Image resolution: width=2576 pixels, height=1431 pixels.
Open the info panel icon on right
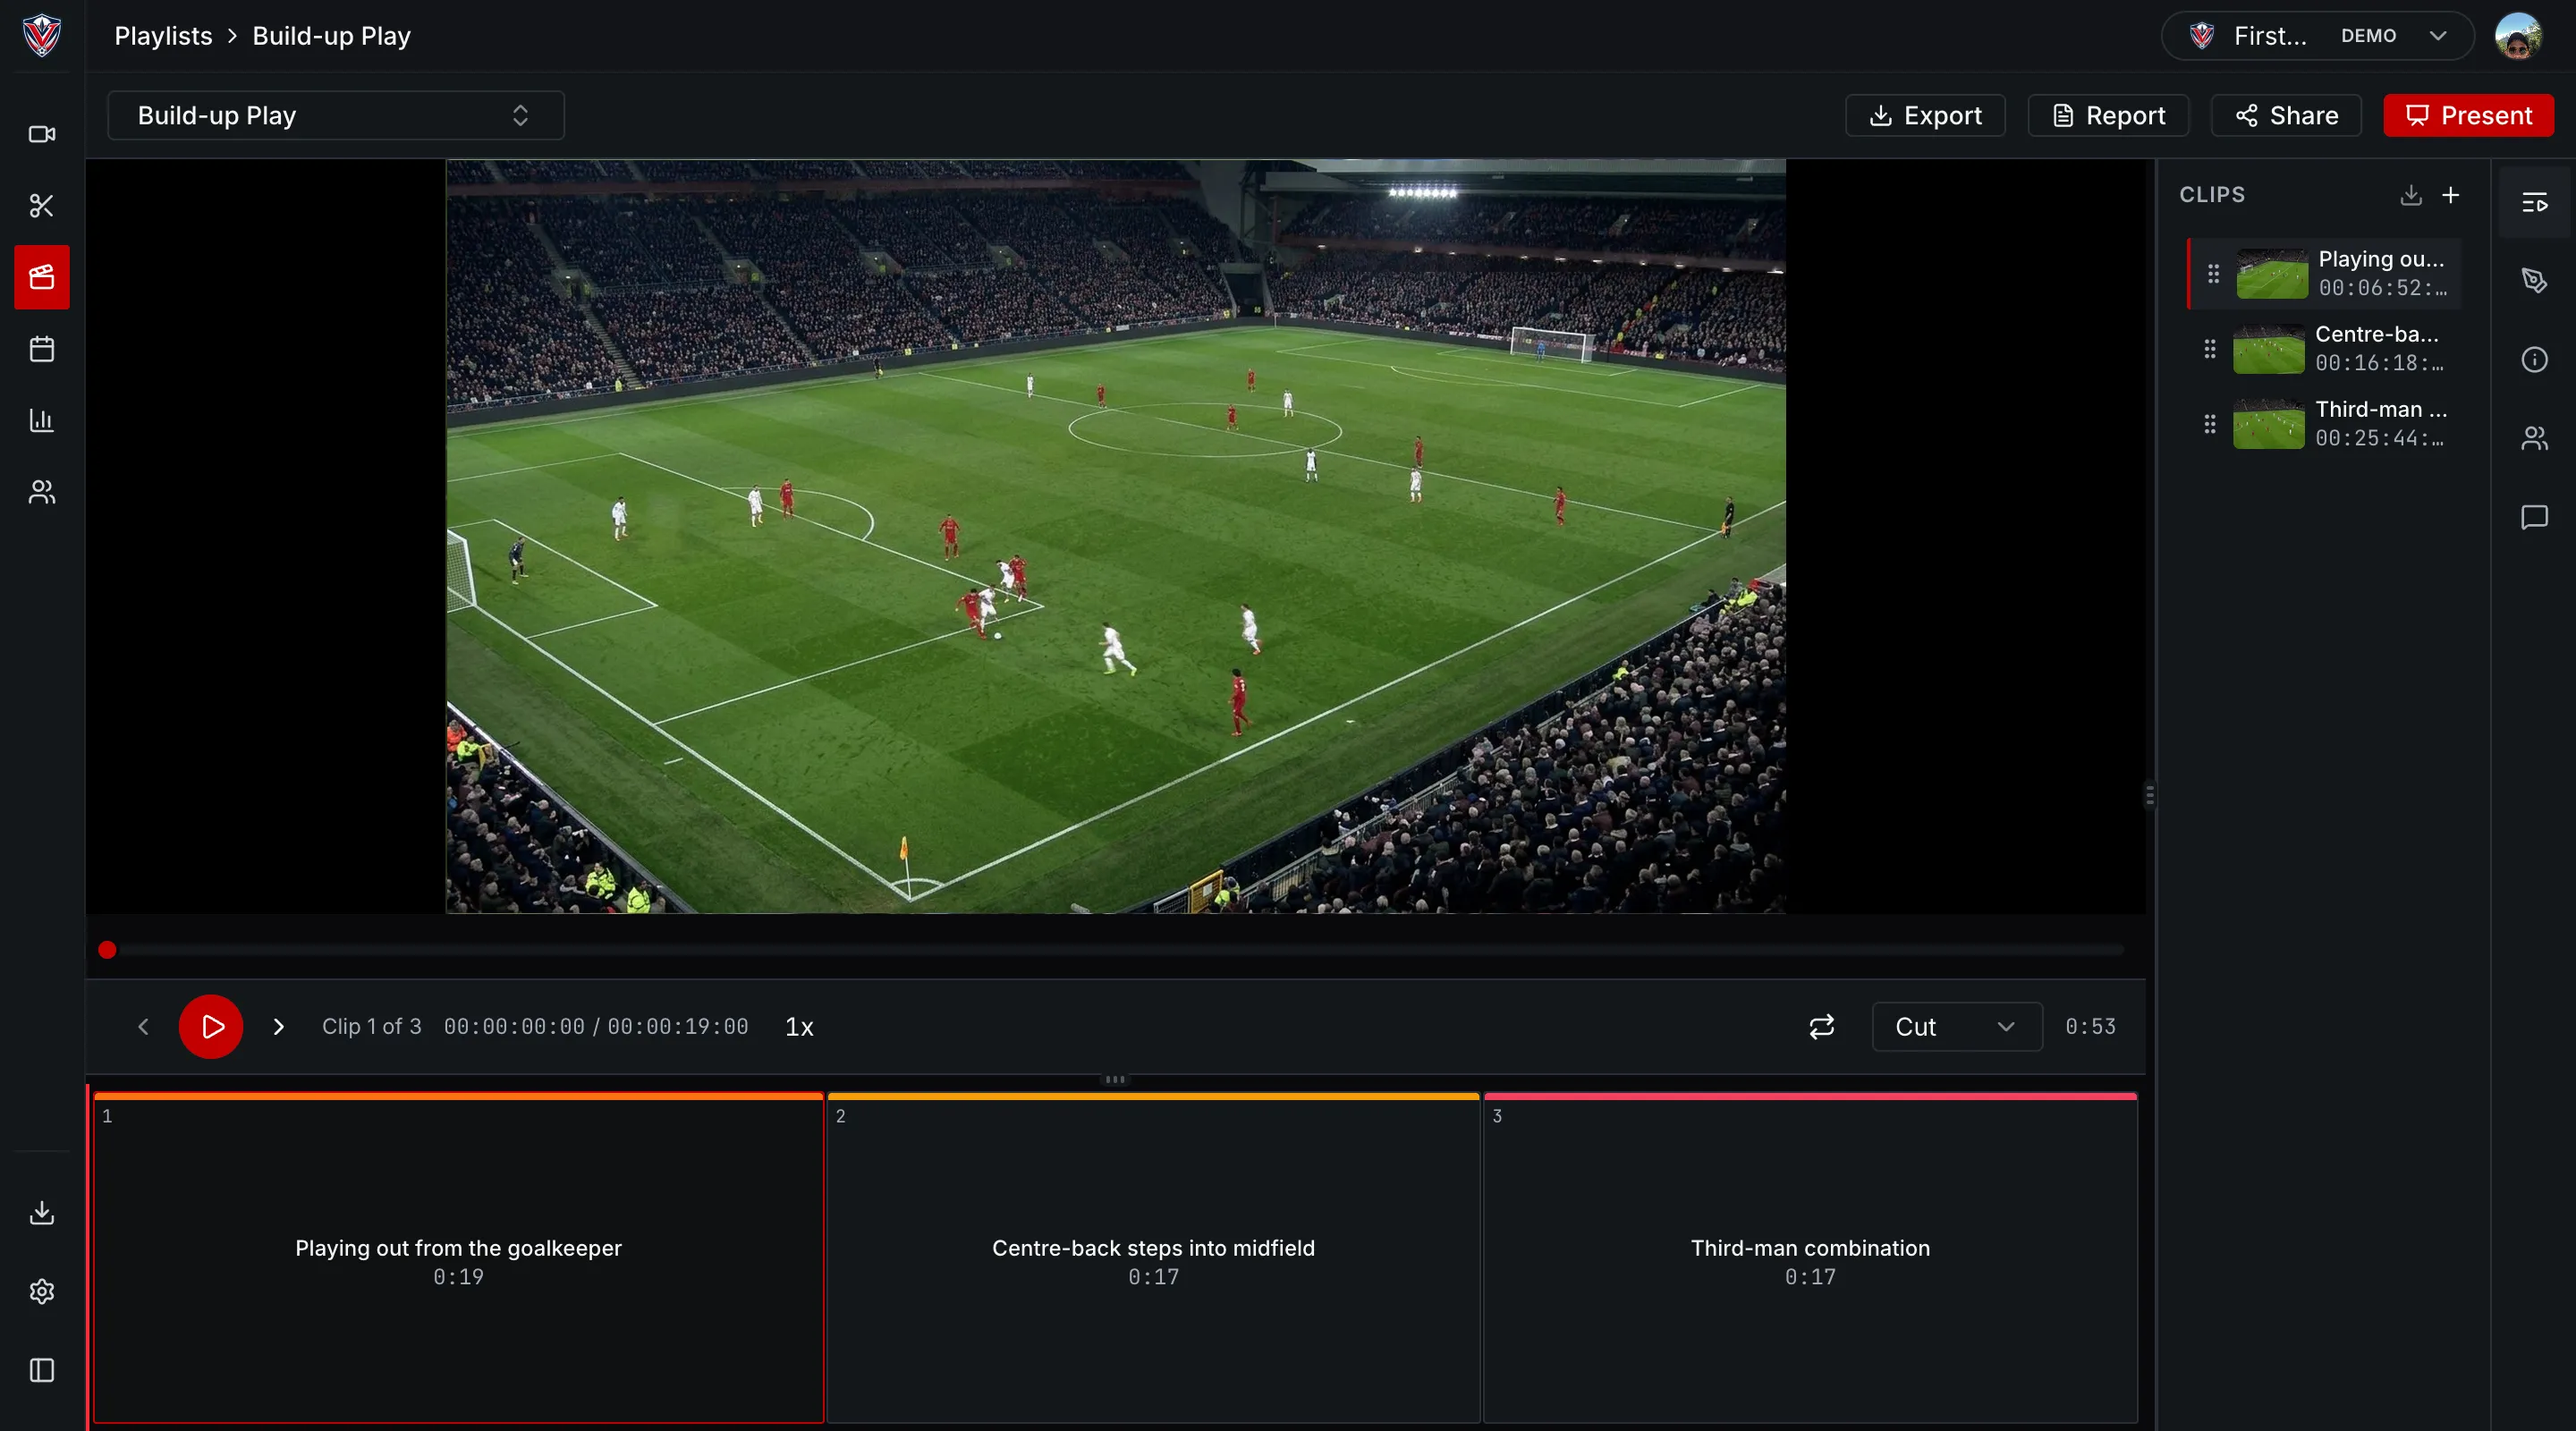tap(2534, 359)
